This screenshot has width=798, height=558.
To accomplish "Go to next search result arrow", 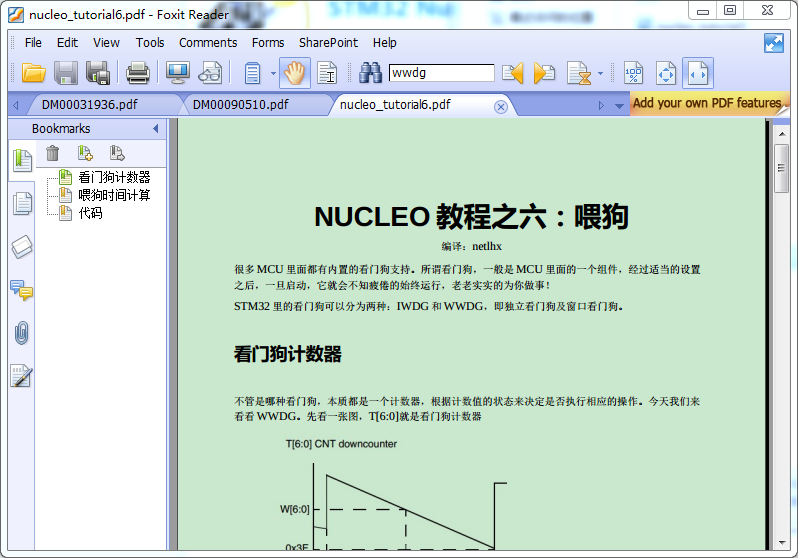I will coord(544,73).
